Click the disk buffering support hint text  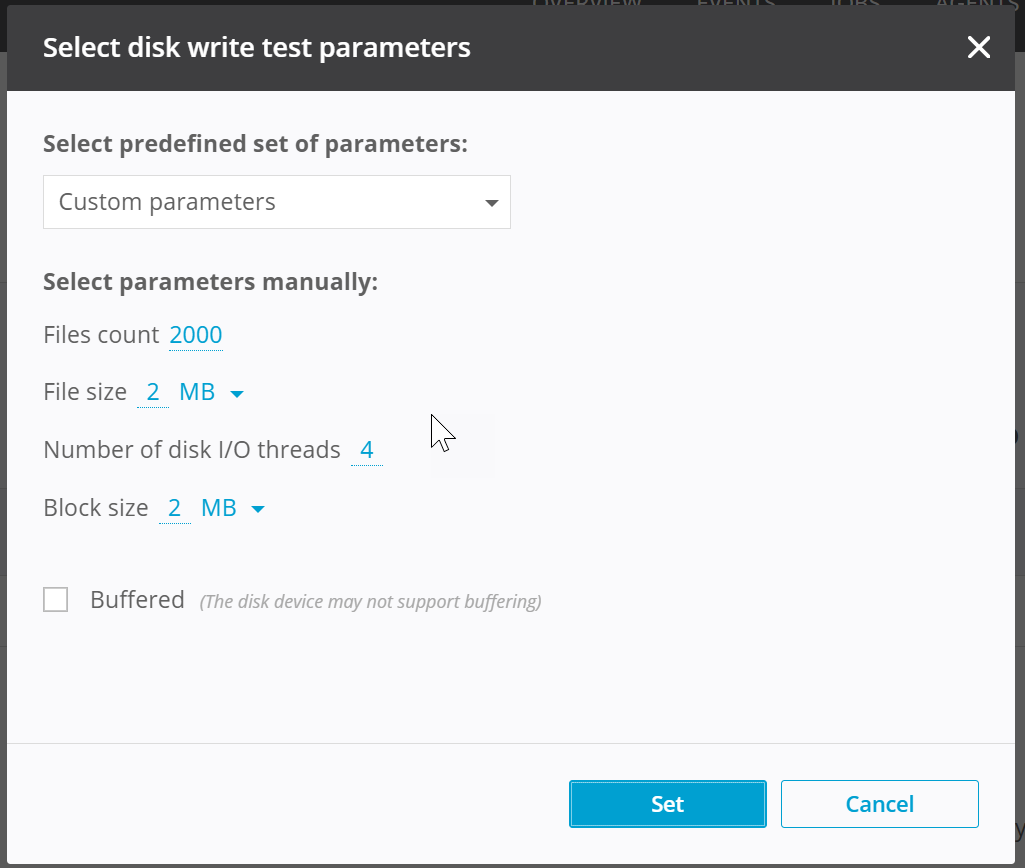tap(370, 602)
